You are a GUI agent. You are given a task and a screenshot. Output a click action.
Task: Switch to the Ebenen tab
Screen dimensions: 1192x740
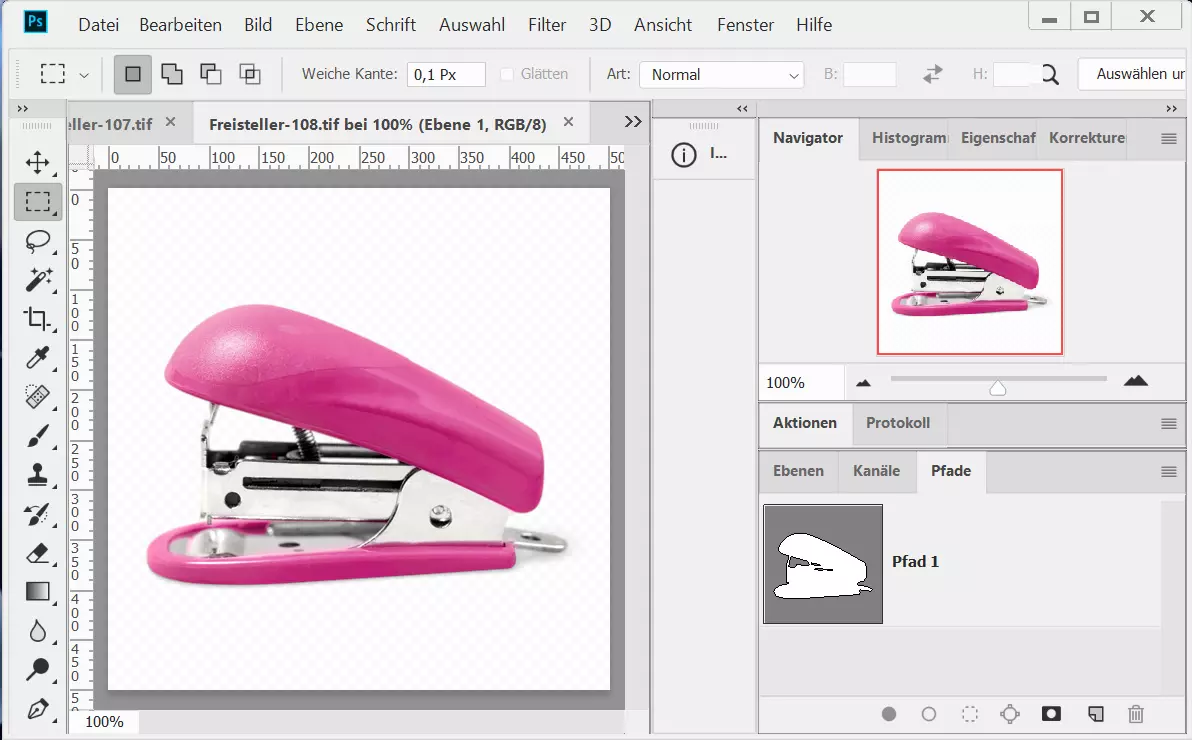pyautogui.click(x=798, y=471)
